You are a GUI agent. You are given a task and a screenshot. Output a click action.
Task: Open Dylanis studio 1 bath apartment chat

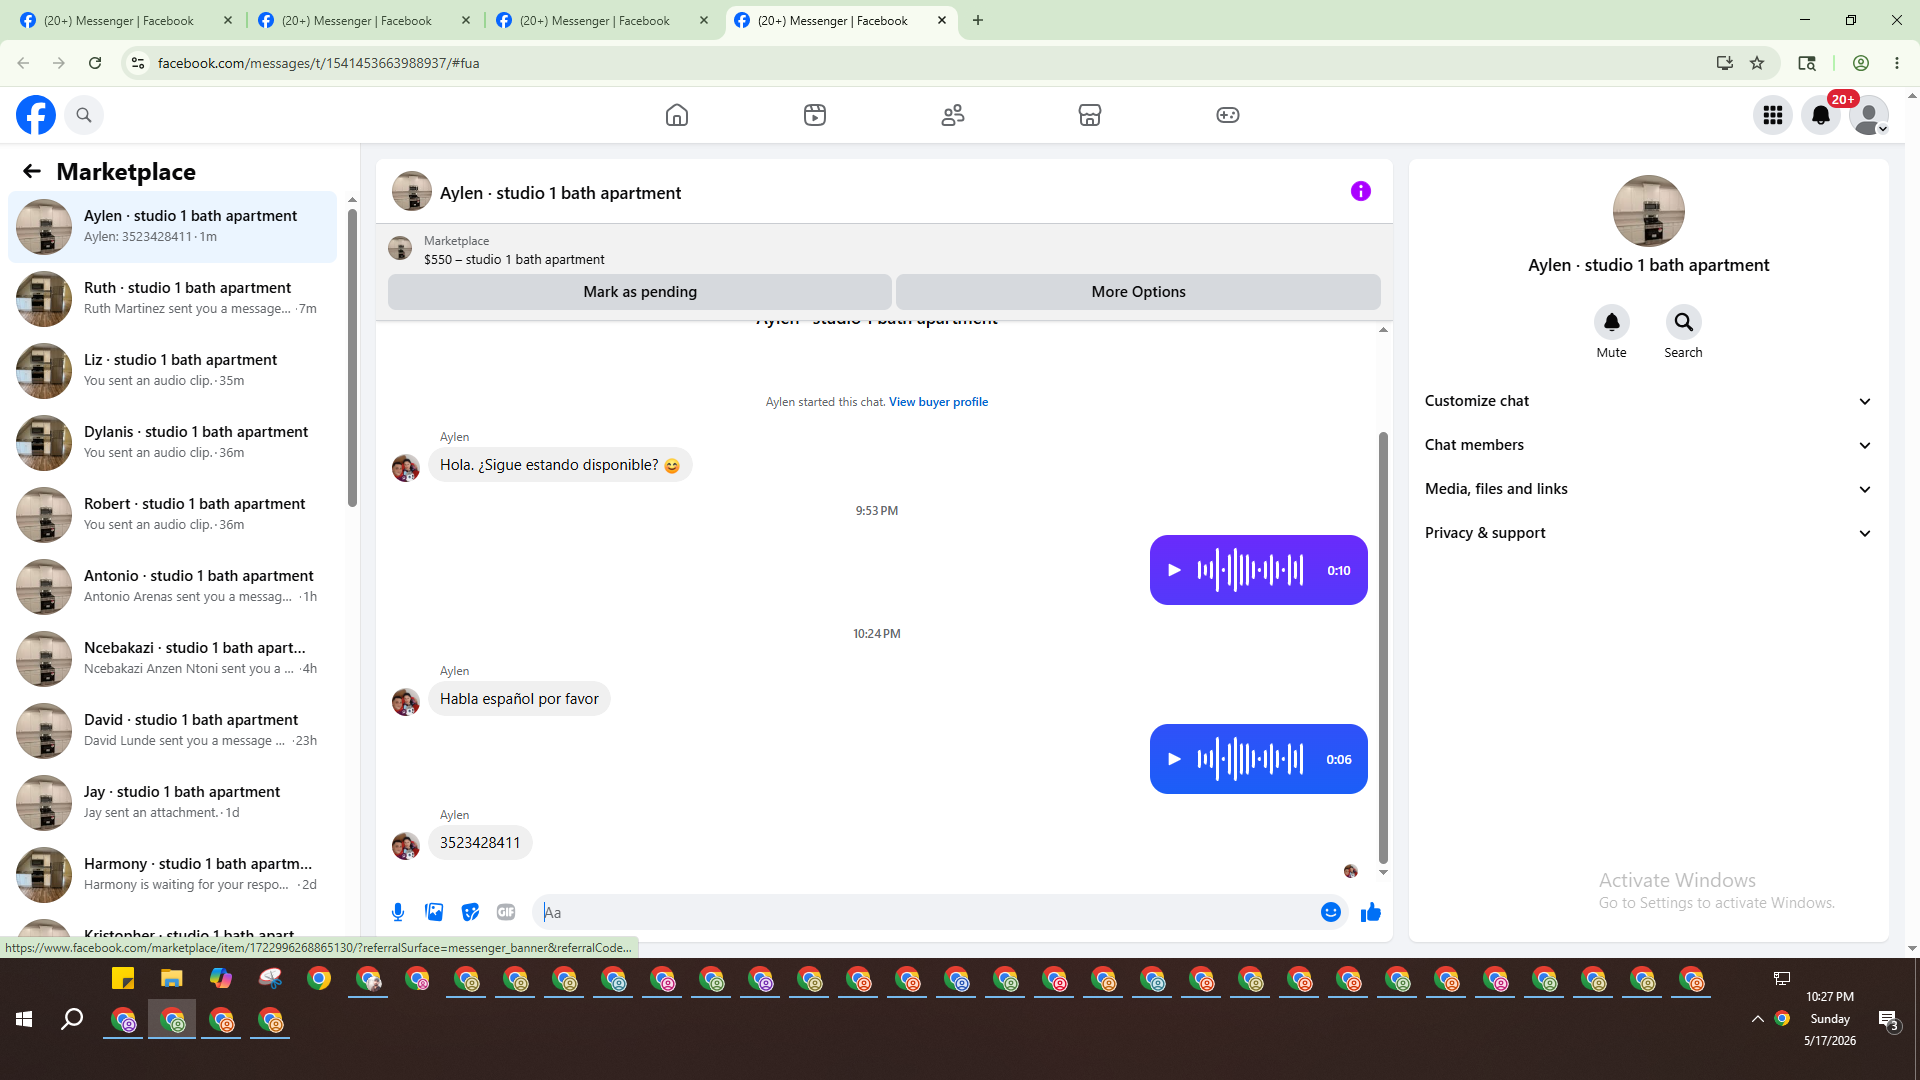point(172,443)
